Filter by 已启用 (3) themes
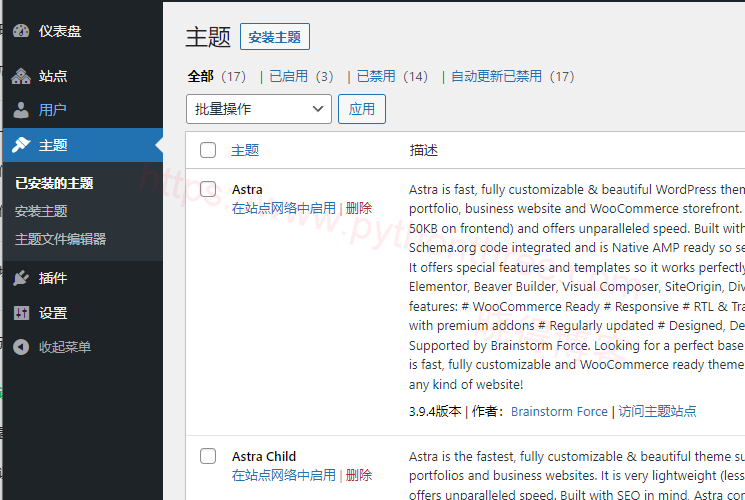The height and width of the screenshot is (500, 745). tap(301, 77)
